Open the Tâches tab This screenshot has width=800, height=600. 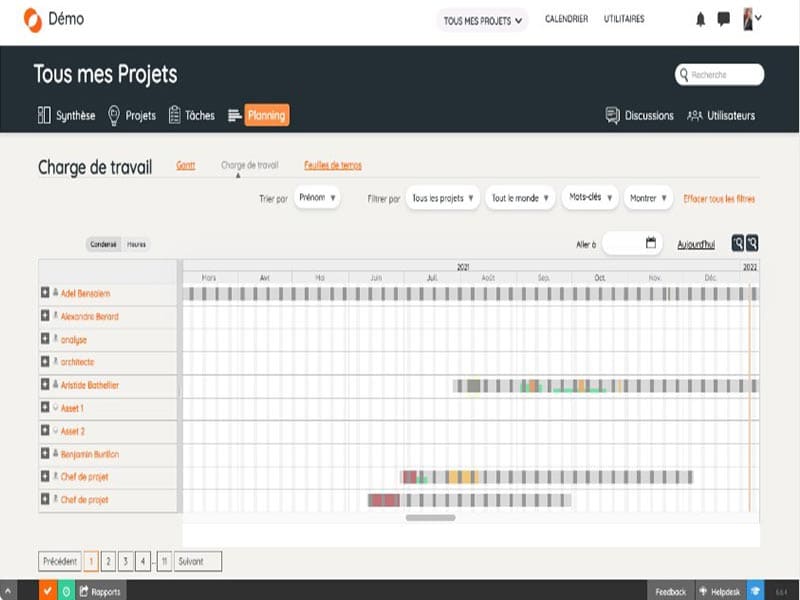point(191,115)
